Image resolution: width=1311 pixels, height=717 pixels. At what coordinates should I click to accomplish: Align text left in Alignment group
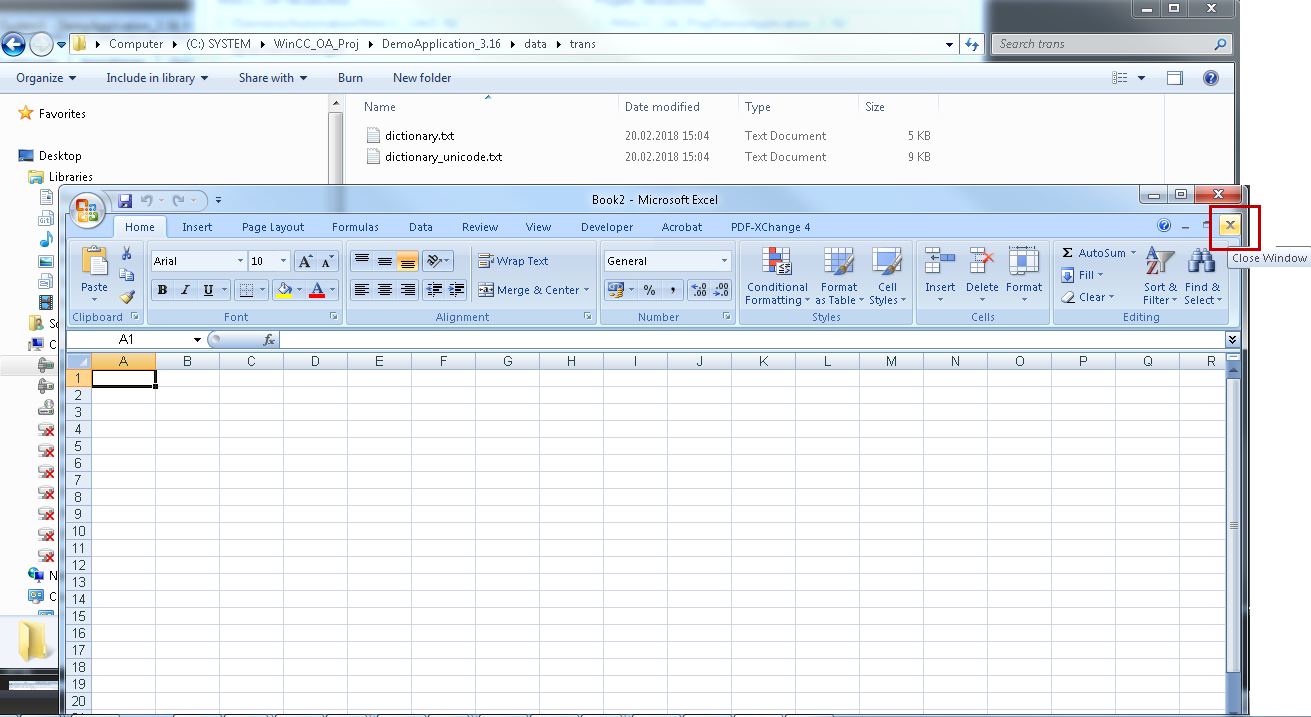tap(361, 290)
